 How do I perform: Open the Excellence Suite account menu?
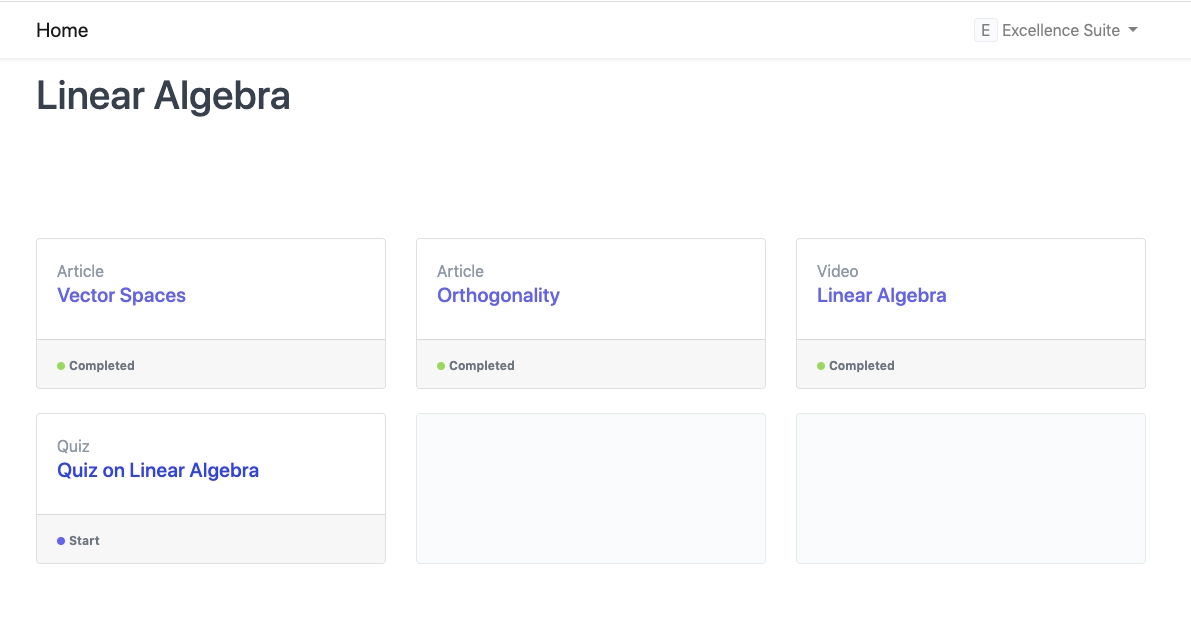click(1060, 30)
